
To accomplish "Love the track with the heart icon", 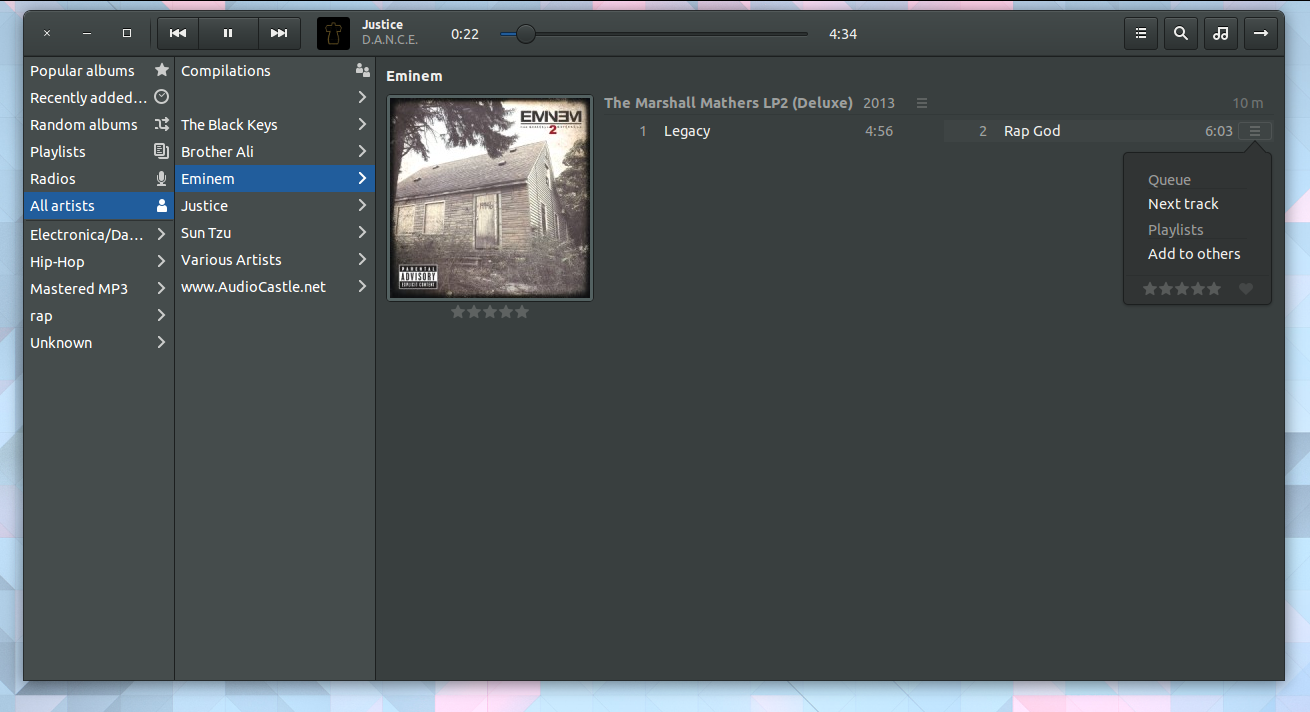I will coord(1246,289).
